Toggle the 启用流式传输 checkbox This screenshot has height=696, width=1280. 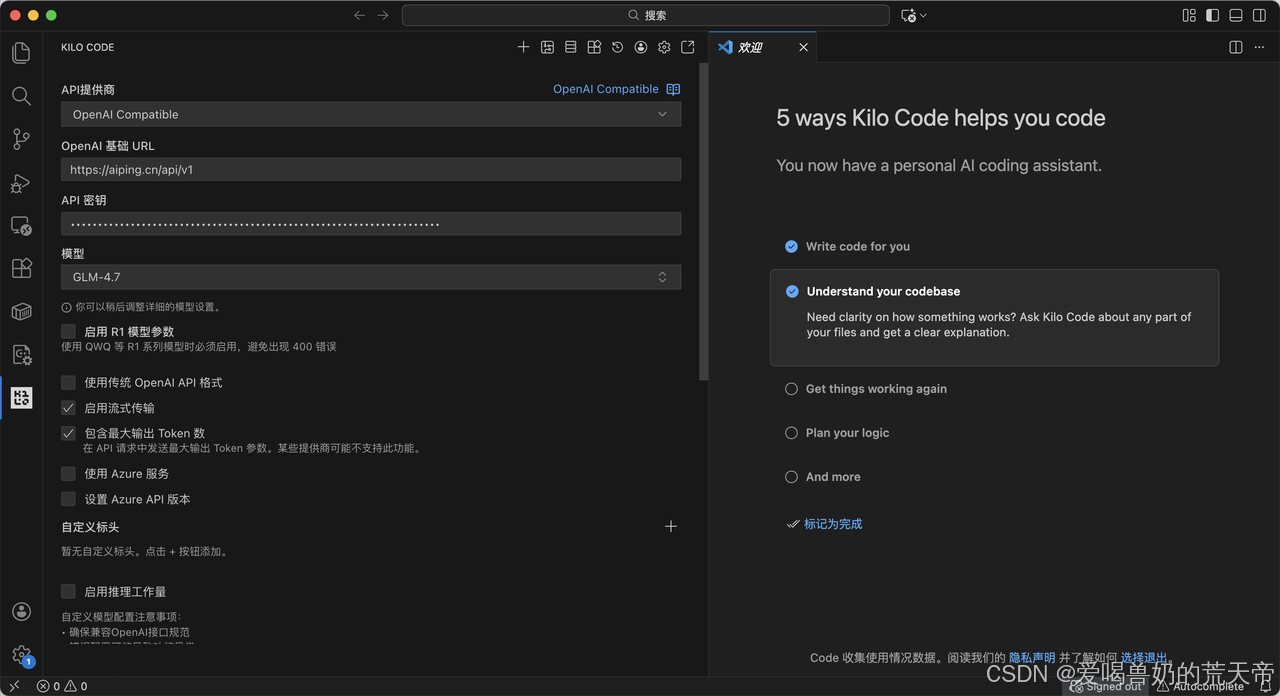[x=68, y=408]
